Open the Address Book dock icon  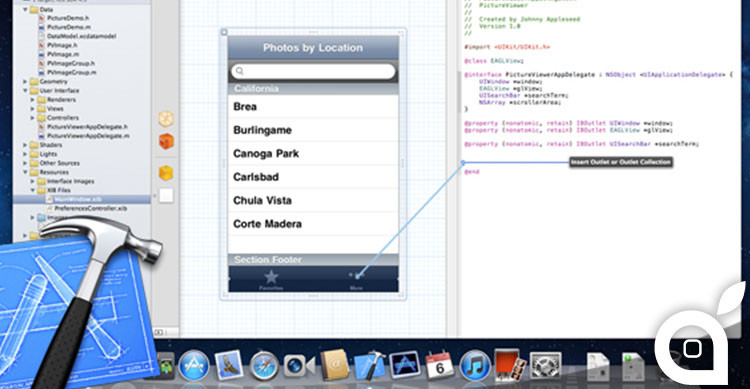tap(334, 366)
